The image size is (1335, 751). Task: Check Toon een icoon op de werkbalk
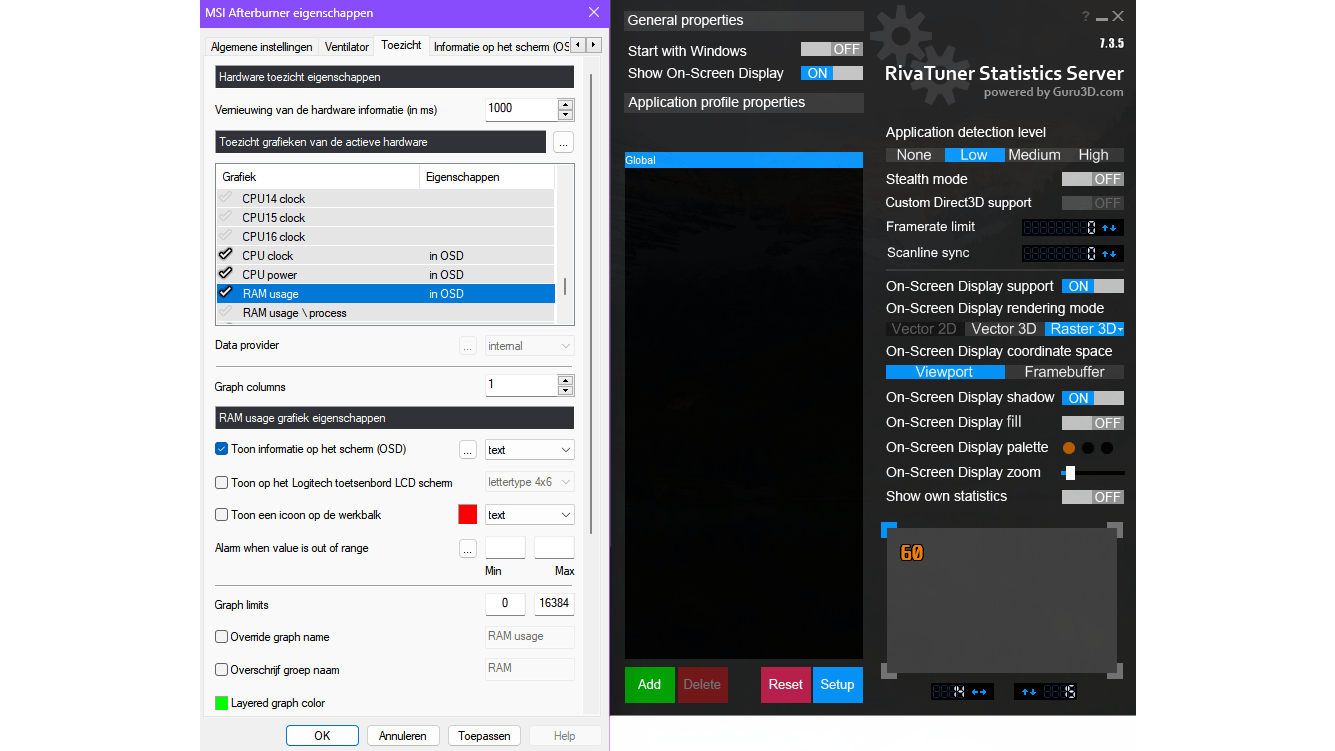(x=222, y=515)
